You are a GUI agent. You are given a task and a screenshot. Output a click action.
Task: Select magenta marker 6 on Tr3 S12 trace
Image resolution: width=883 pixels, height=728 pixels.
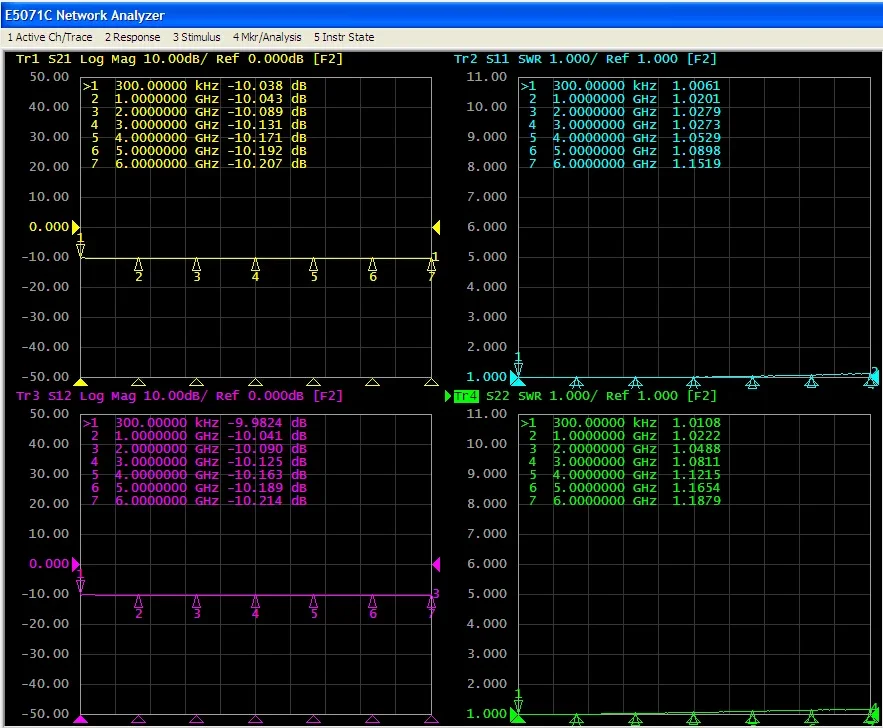tap(372, 607)
